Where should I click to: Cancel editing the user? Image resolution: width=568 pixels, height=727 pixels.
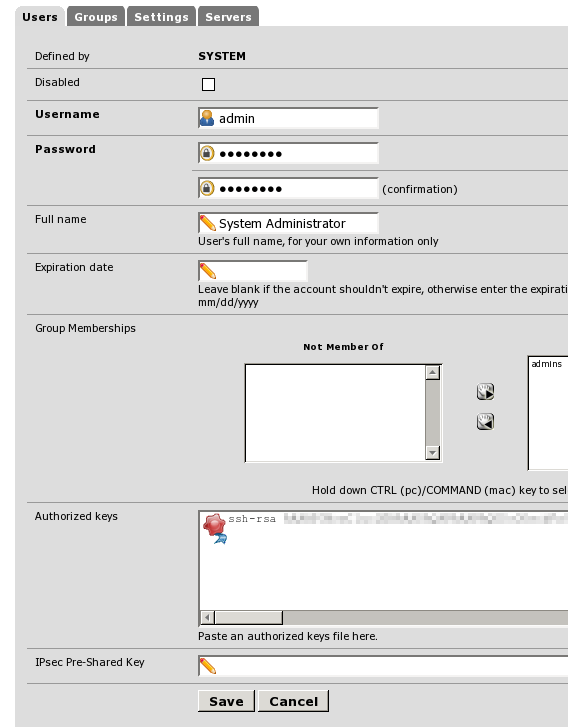(x=294, y=701)
